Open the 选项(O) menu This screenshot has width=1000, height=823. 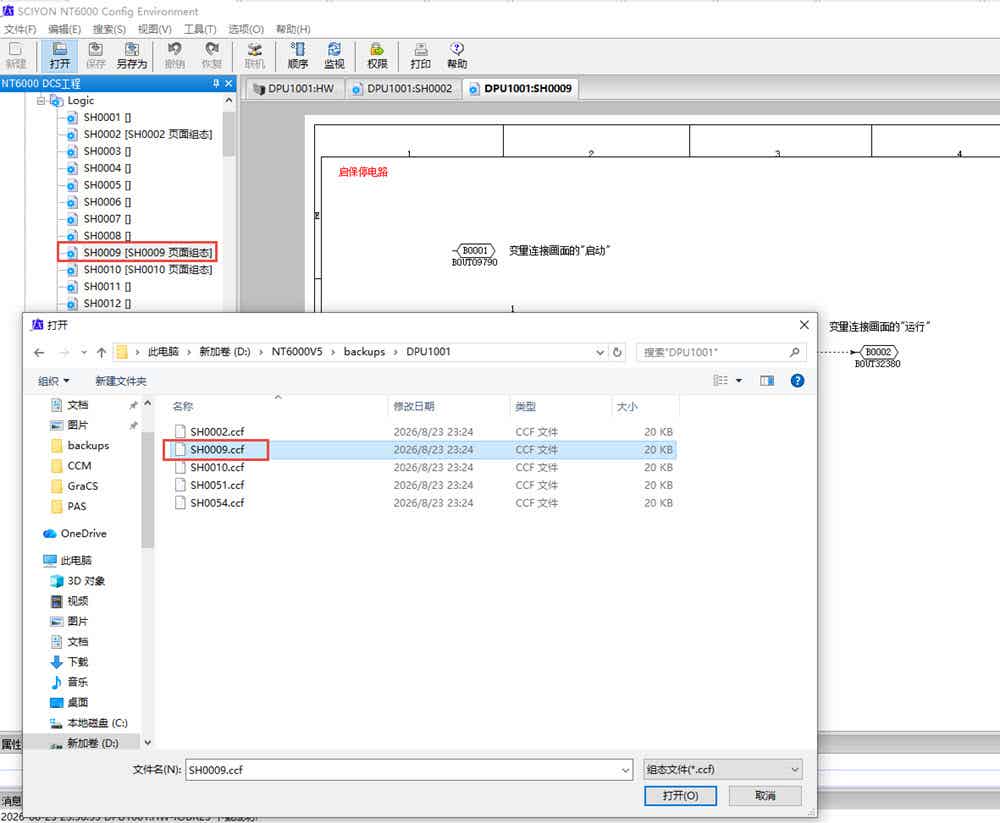[x=246, y=29]
